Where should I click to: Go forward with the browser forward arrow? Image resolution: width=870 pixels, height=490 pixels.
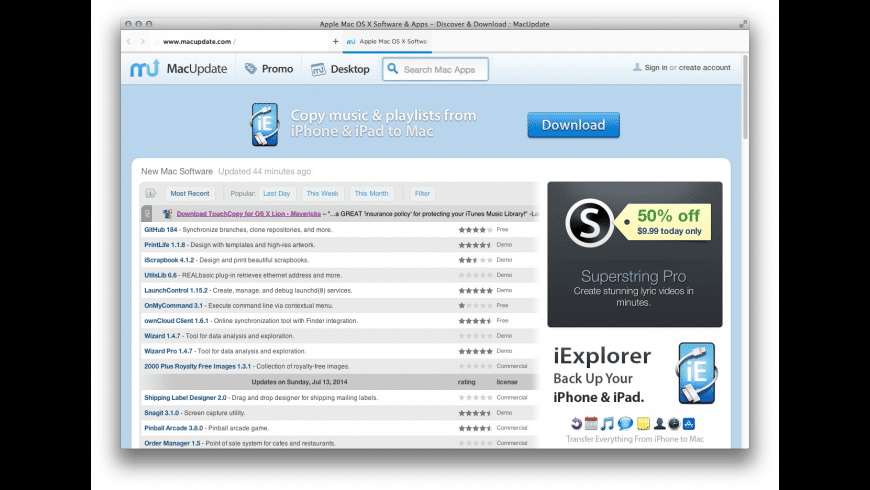click(x=143, y=41)
